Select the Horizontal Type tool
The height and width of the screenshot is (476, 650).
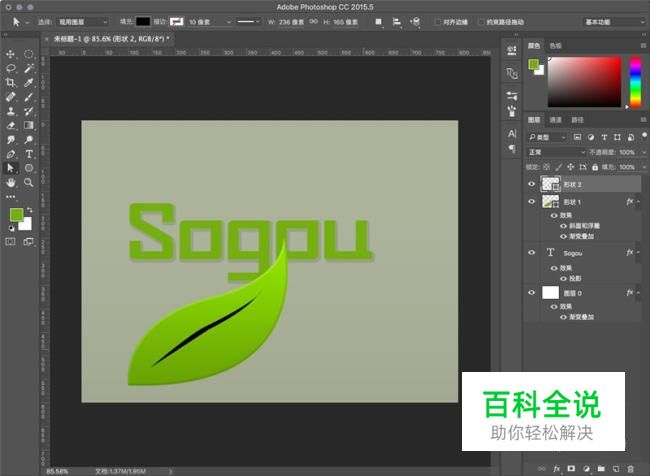(x=29, y=154)
